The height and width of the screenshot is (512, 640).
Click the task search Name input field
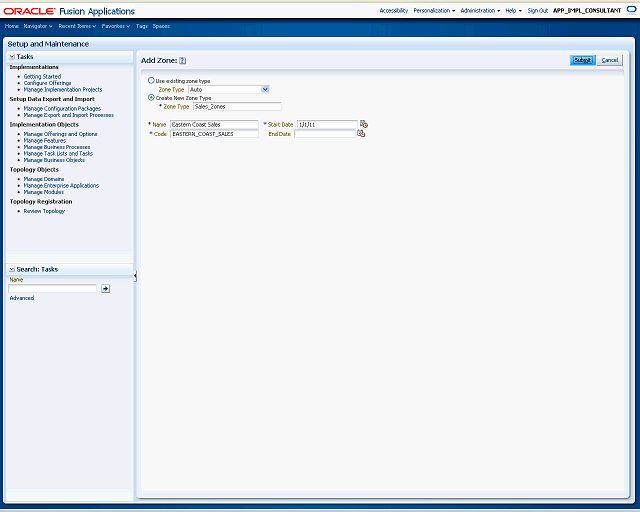pyautogui.click(x=52, y=289)
